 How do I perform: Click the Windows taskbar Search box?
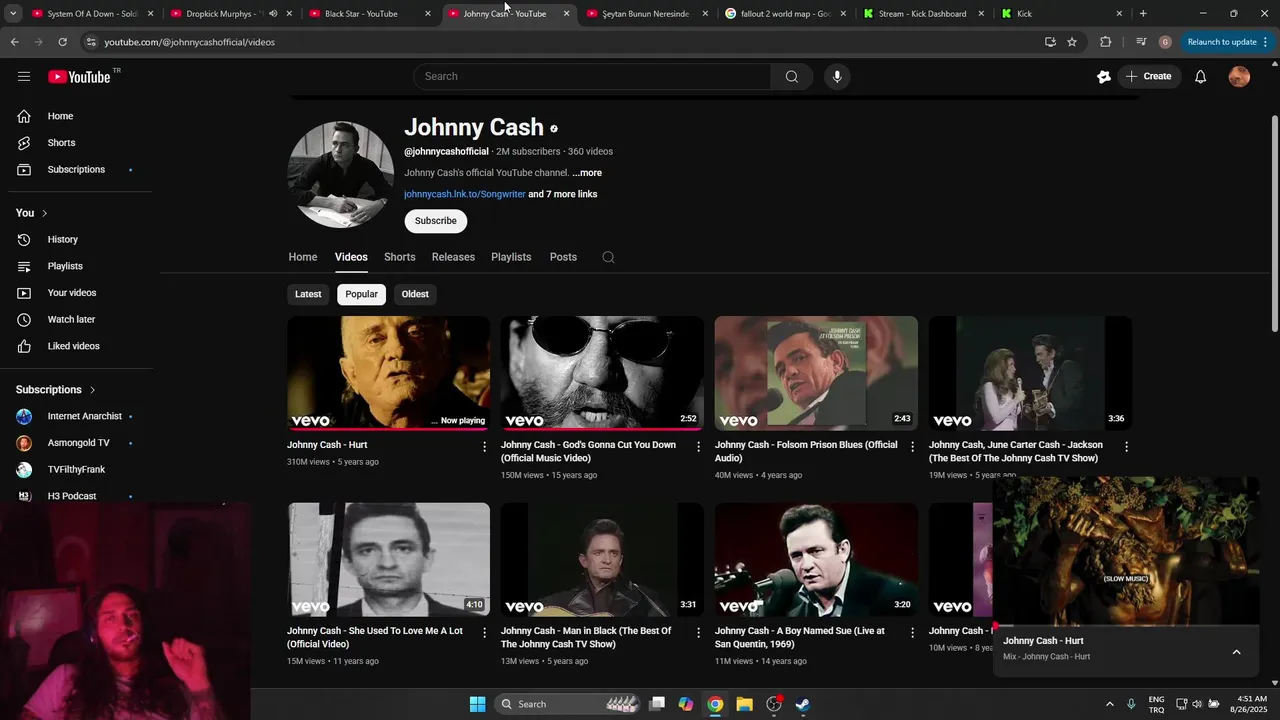568,704
